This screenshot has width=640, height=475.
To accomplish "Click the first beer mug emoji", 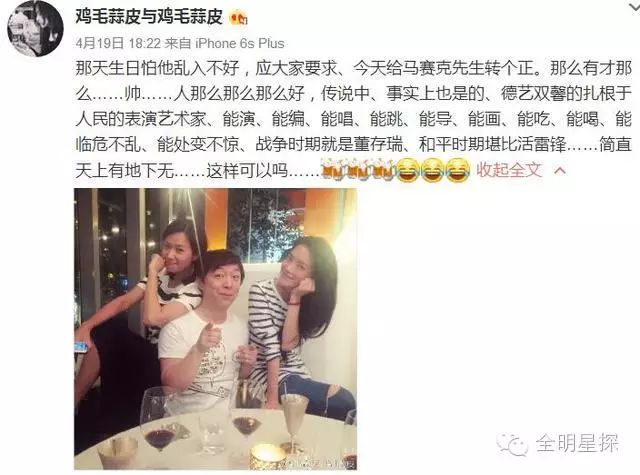I will click(333, 169).
